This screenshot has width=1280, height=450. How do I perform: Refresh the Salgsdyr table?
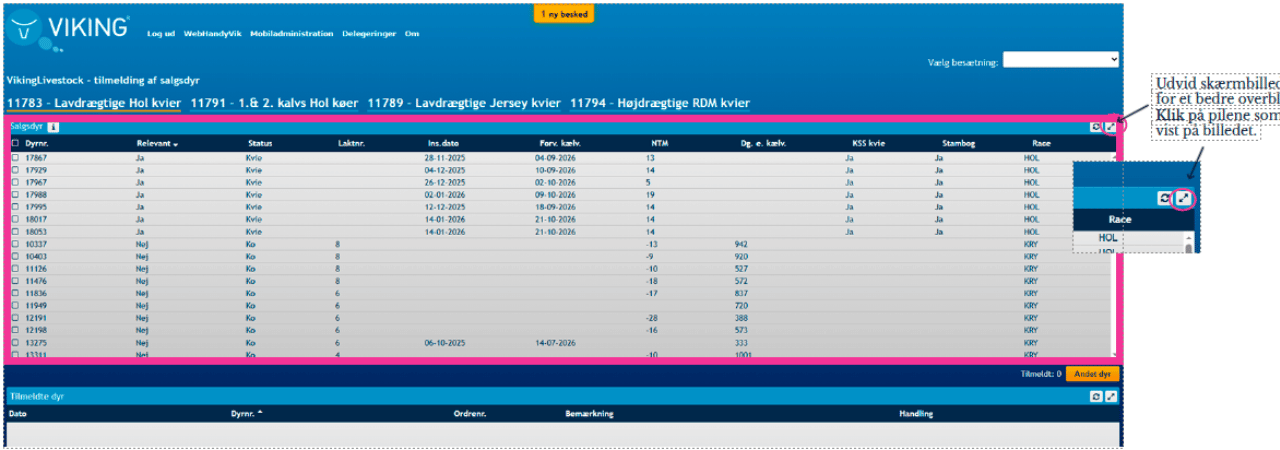tap(1097, 127)
